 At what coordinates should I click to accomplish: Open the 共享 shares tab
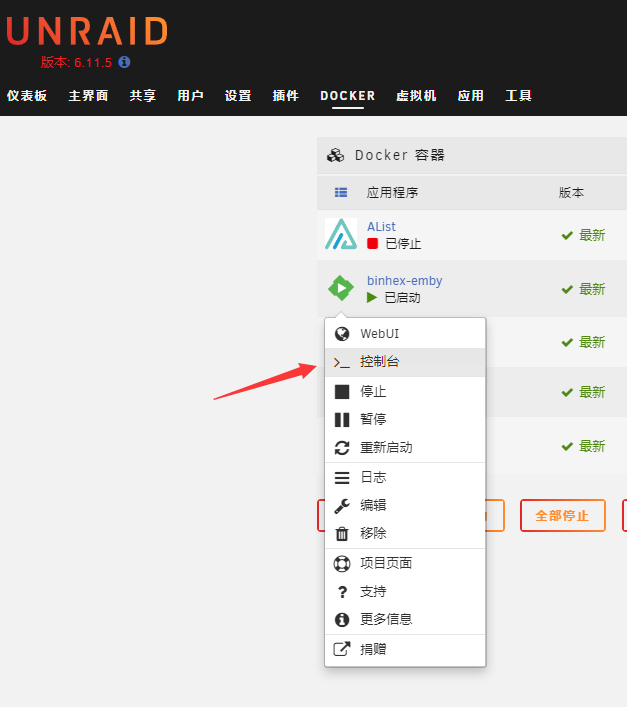pyautogui.click(x=143, y=96)
